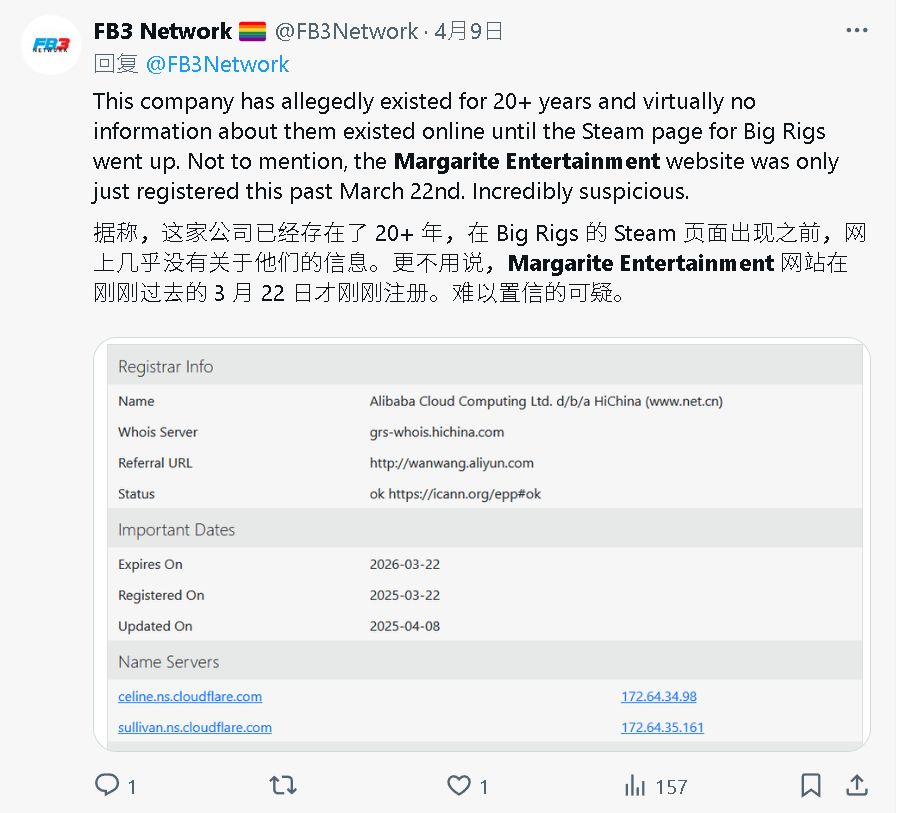Click the English tweet text body
This screenshot has height=813, width=897.
click(466, 146)
